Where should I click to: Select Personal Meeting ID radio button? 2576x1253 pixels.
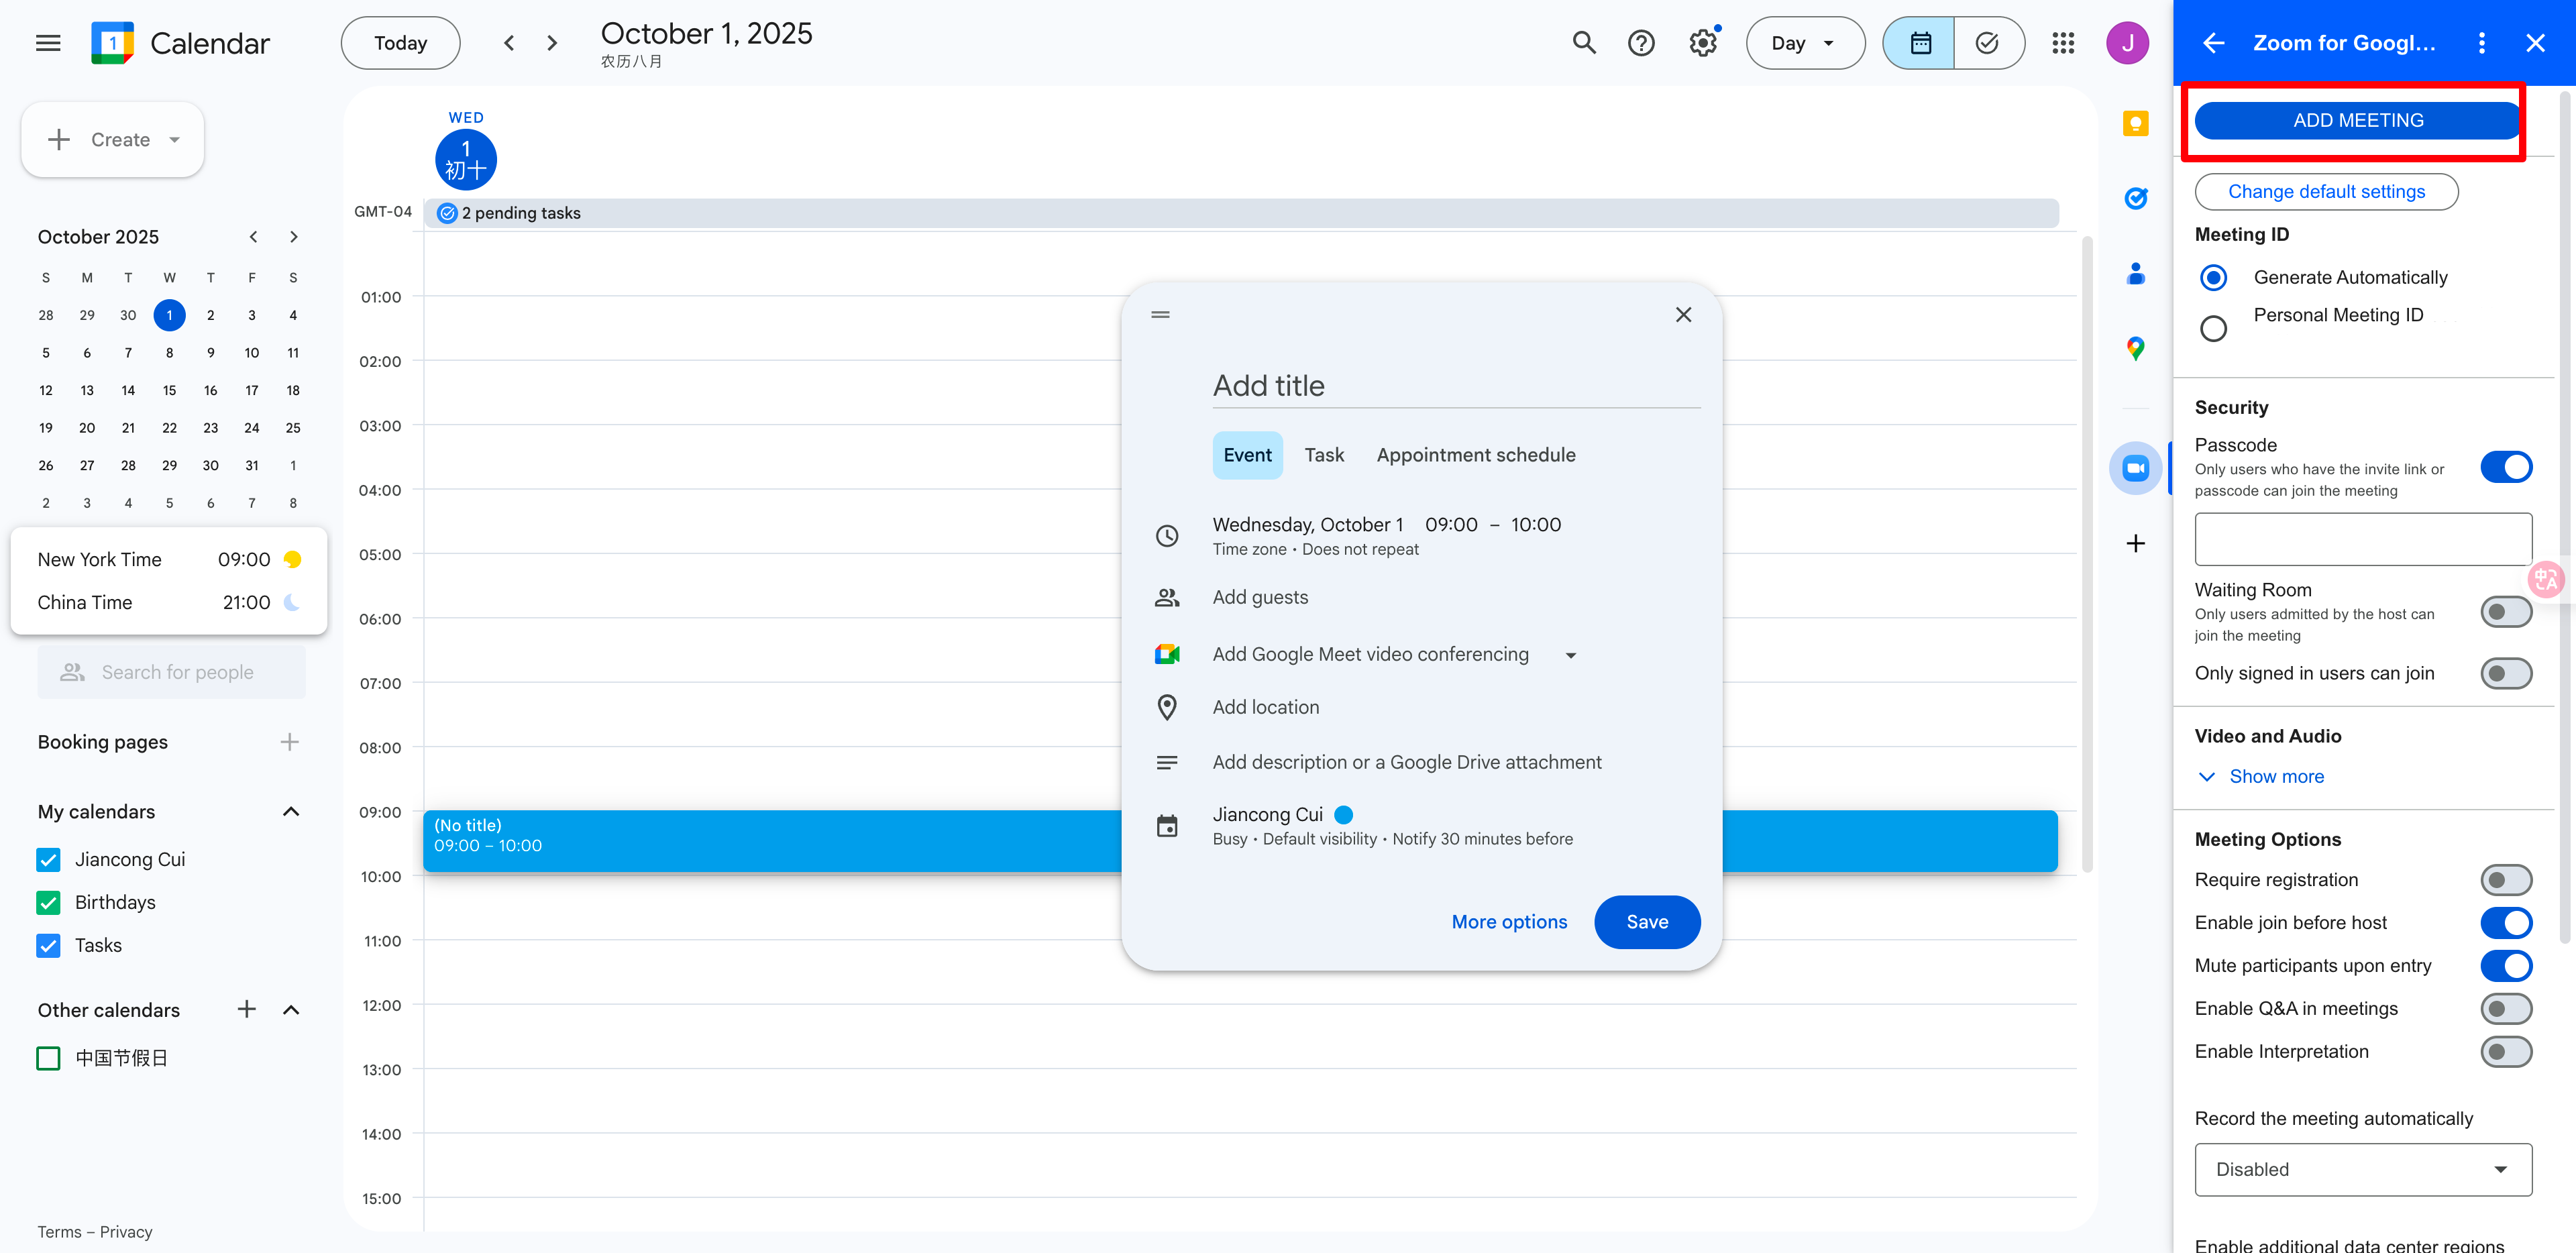coord(2213,328)
